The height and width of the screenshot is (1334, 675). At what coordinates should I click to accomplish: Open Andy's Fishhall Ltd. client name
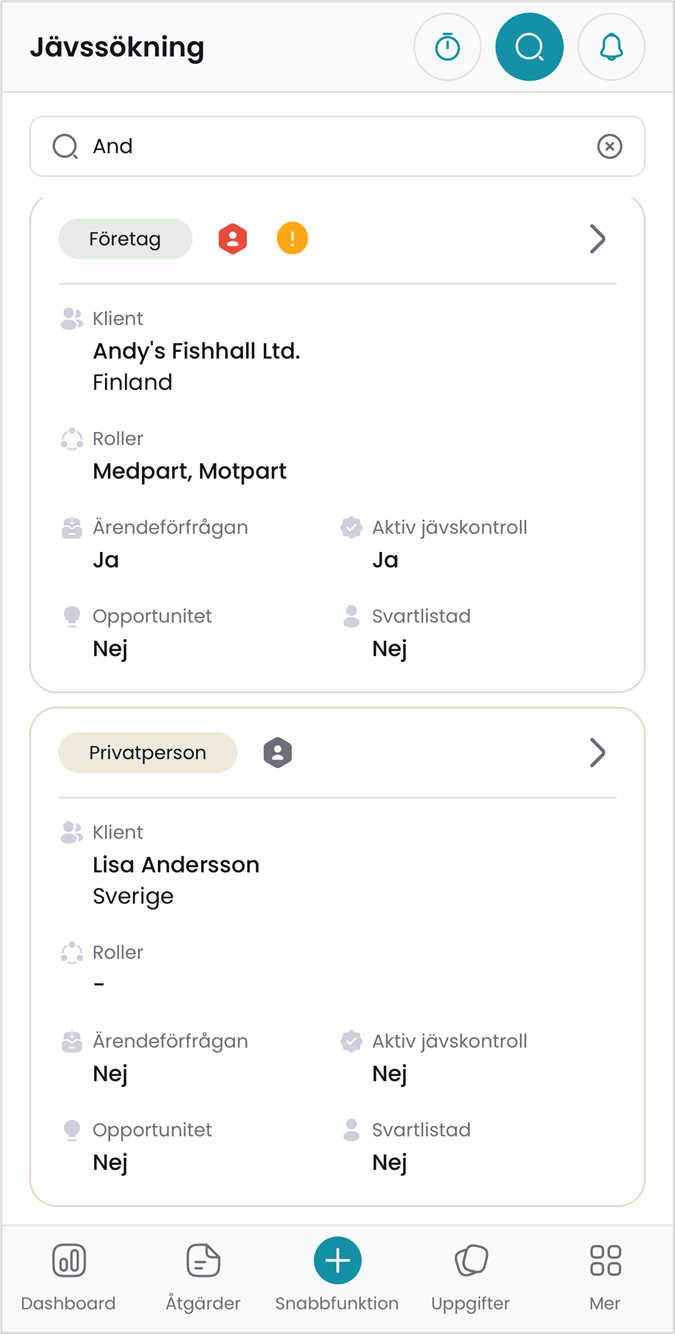coord(196,351)
